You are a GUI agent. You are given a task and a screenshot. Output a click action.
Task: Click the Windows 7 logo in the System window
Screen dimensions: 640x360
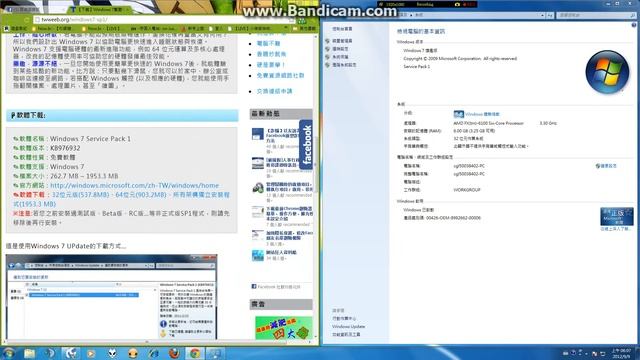point(607,72)
